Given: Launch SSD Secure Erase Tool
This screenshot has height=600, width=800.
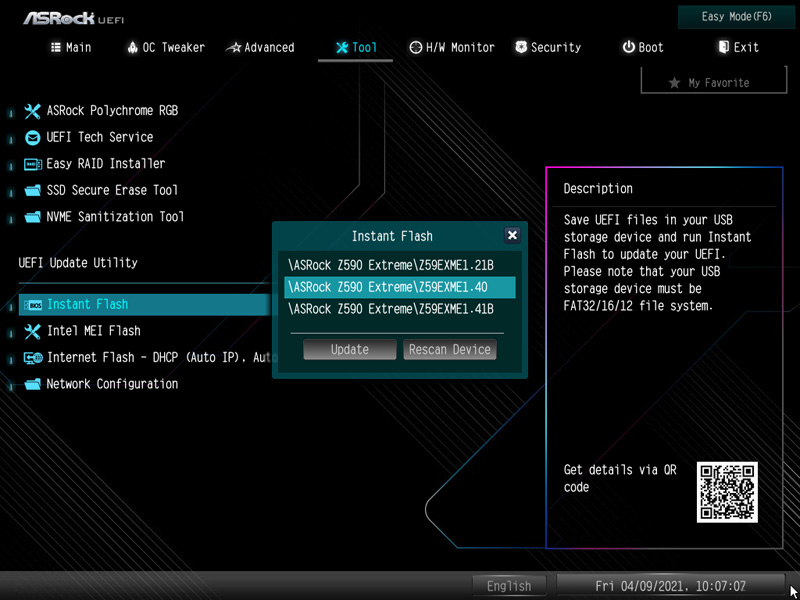Looking at the screenshot, I should pyautogui.click(x=112, y=190).
